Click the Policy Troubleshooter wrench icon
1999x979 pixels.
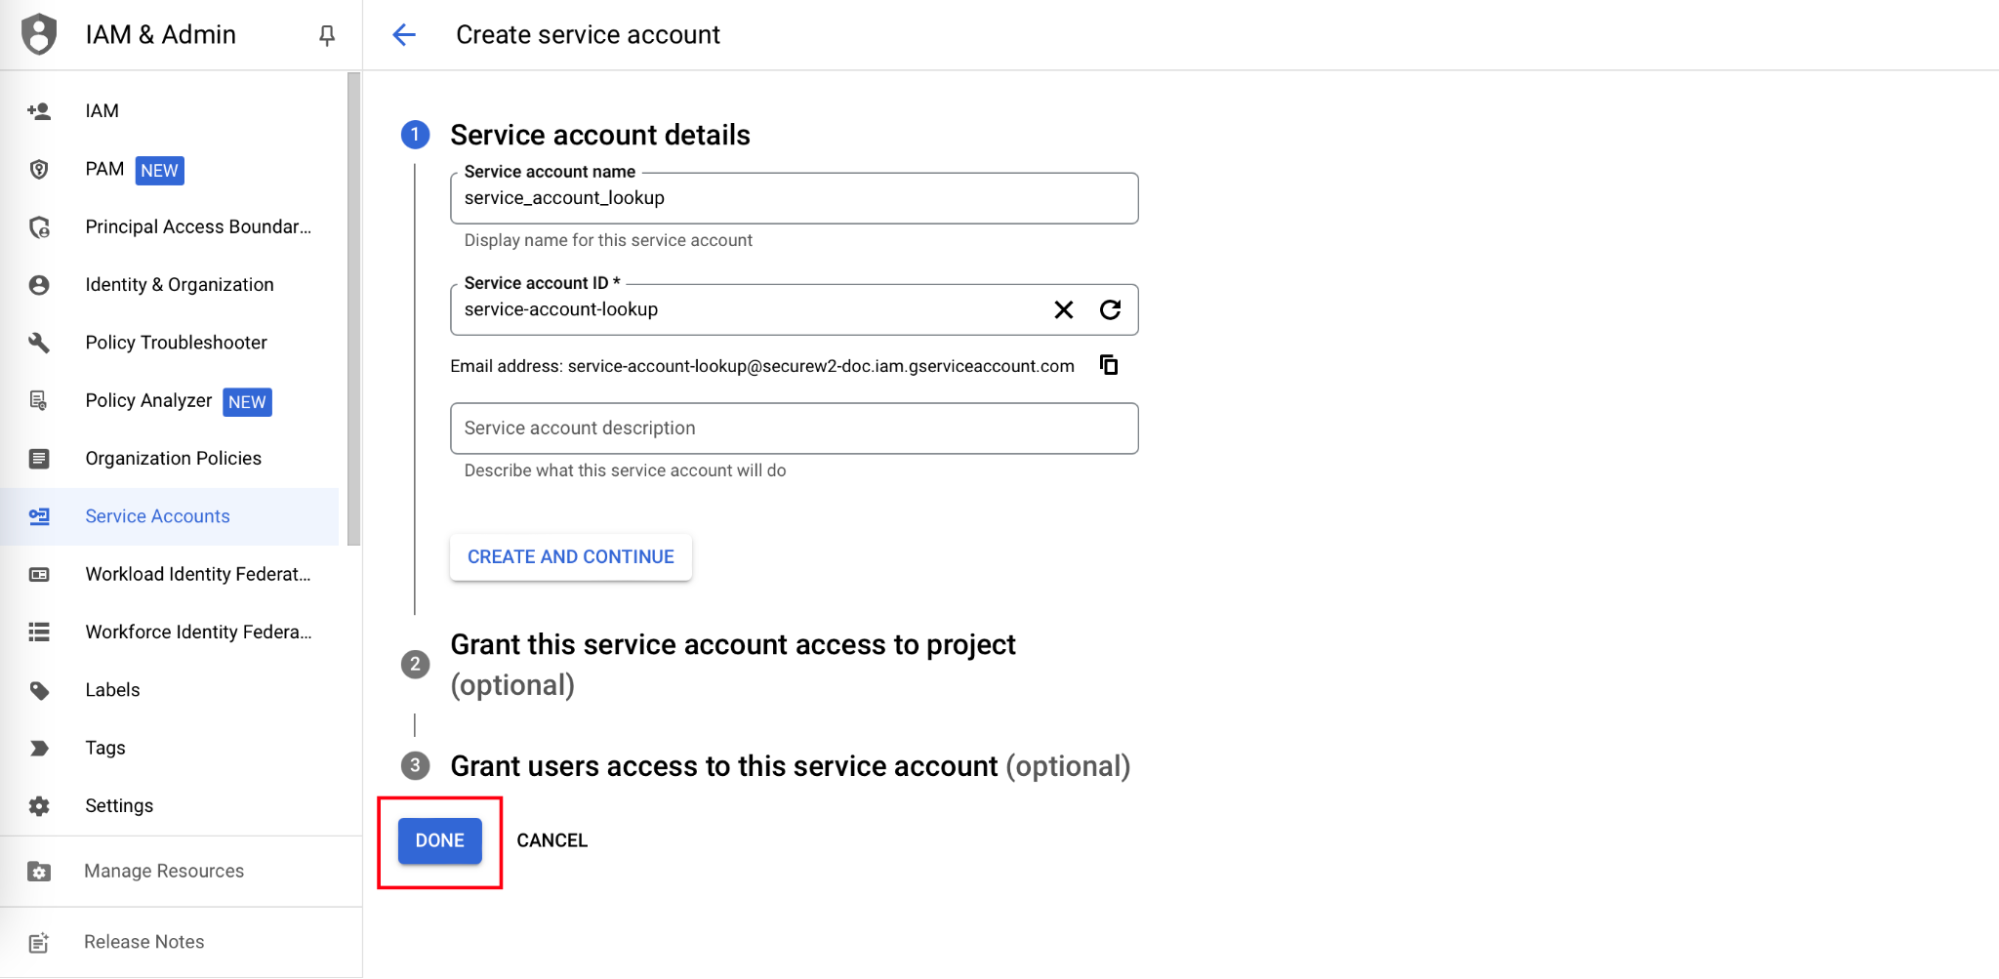(x=39, y=343)
